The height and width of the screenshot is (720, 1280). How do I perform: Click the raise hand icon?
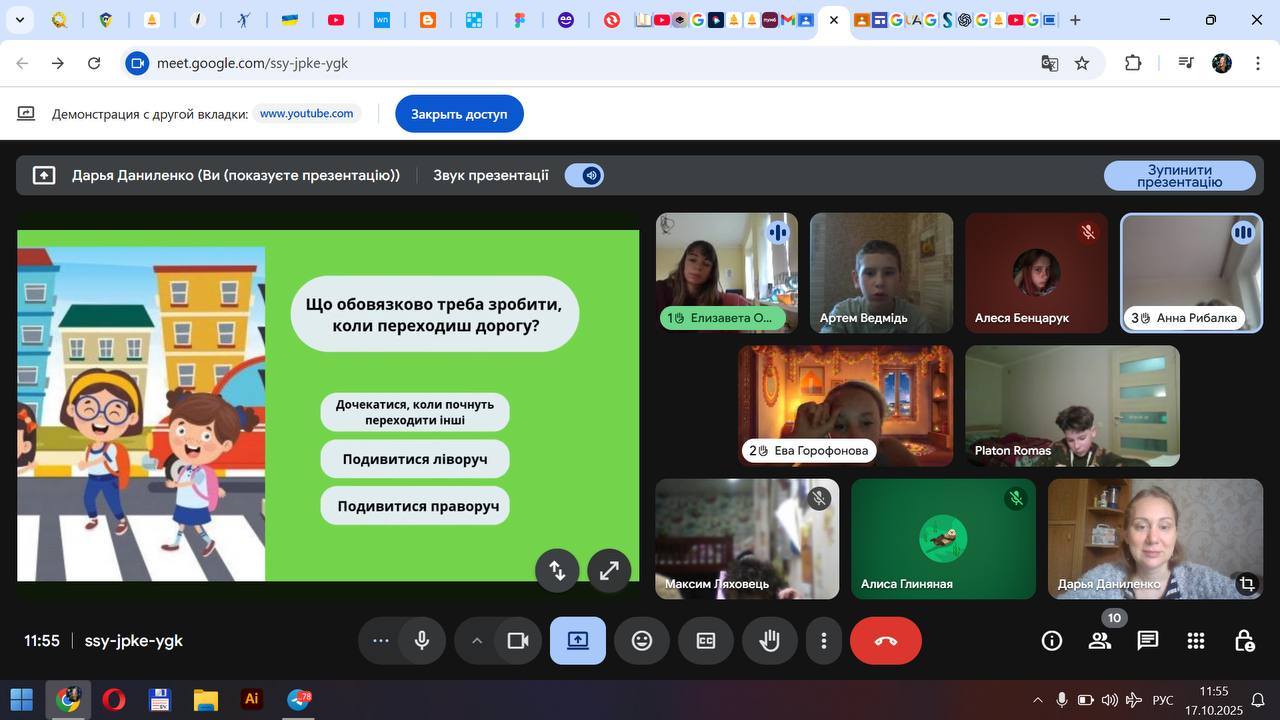(769, 641)
